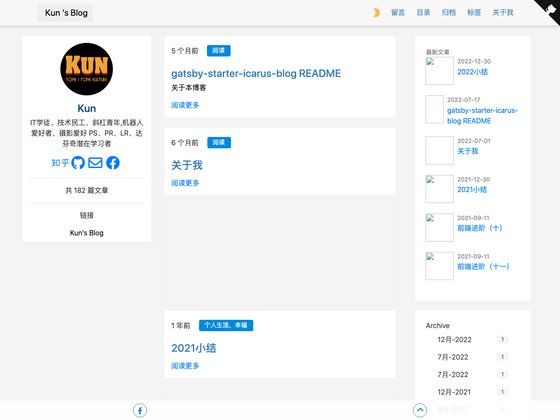Open Kun 's Blog home button

tap(66, 13)
